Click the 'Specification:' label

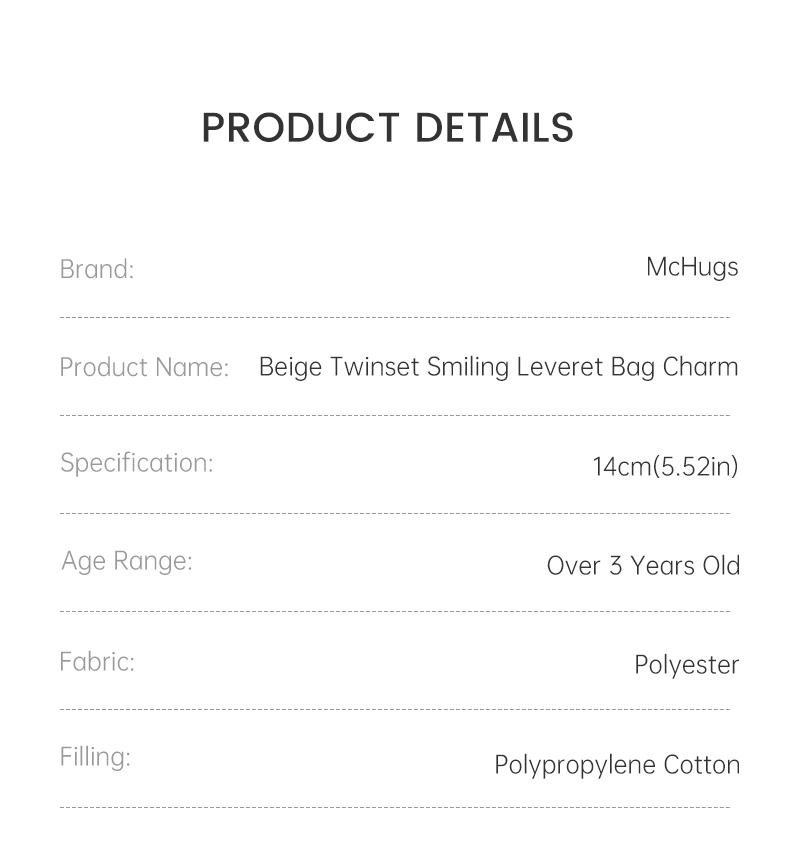[x=137, y=463]
